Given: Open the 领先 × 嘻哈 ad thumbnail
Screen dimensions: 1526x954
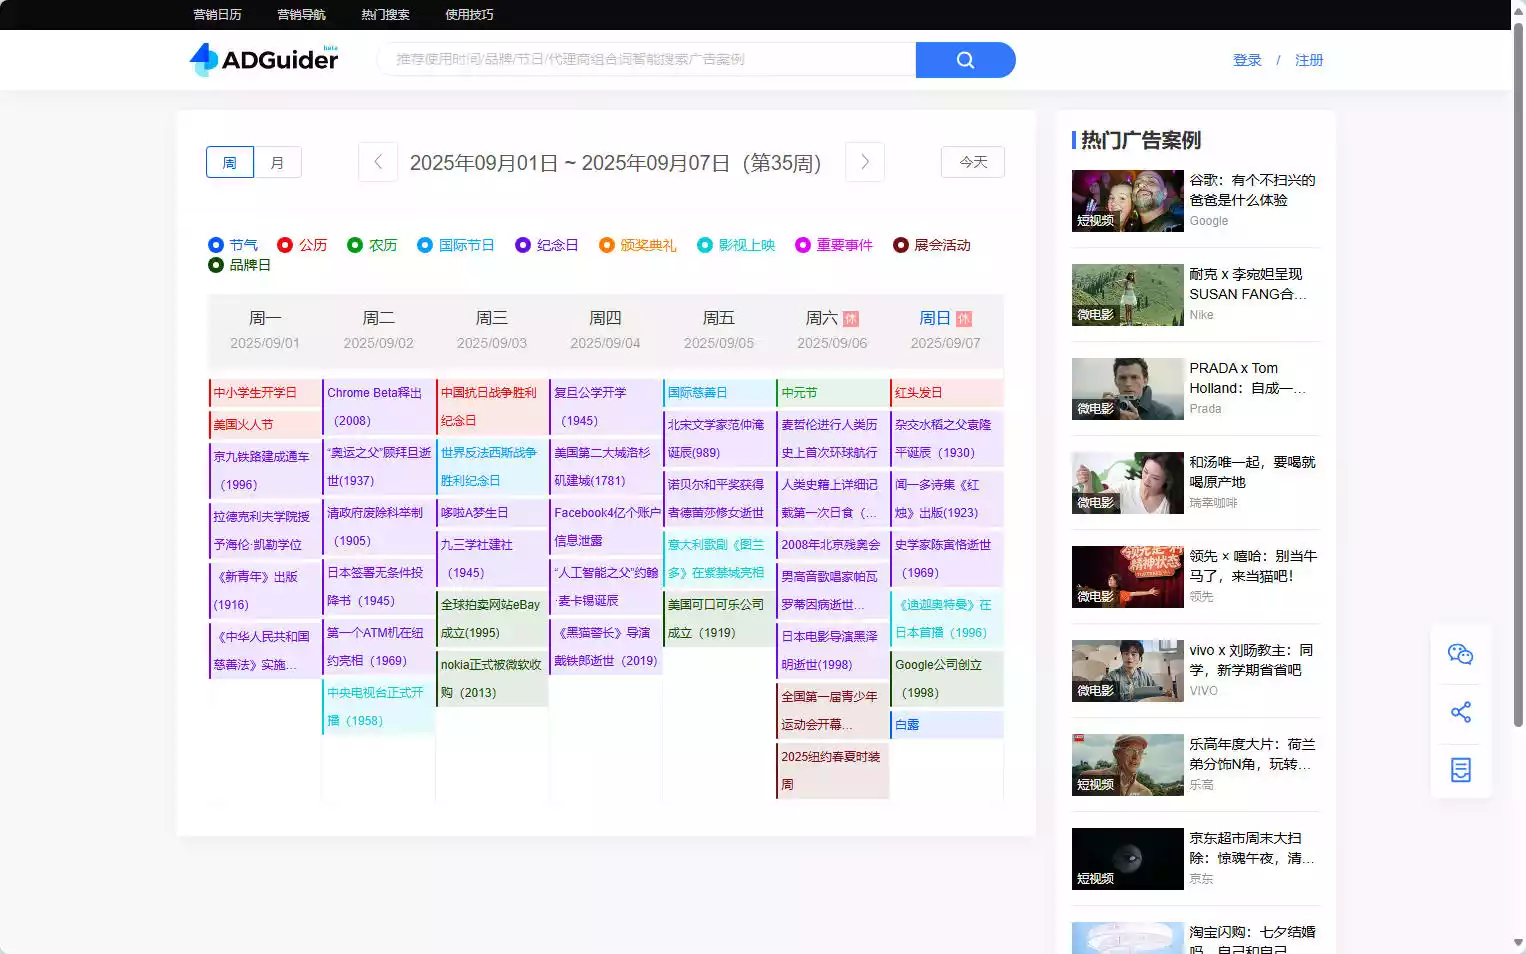Looking at the screenshot, I should coord(1128,577).
